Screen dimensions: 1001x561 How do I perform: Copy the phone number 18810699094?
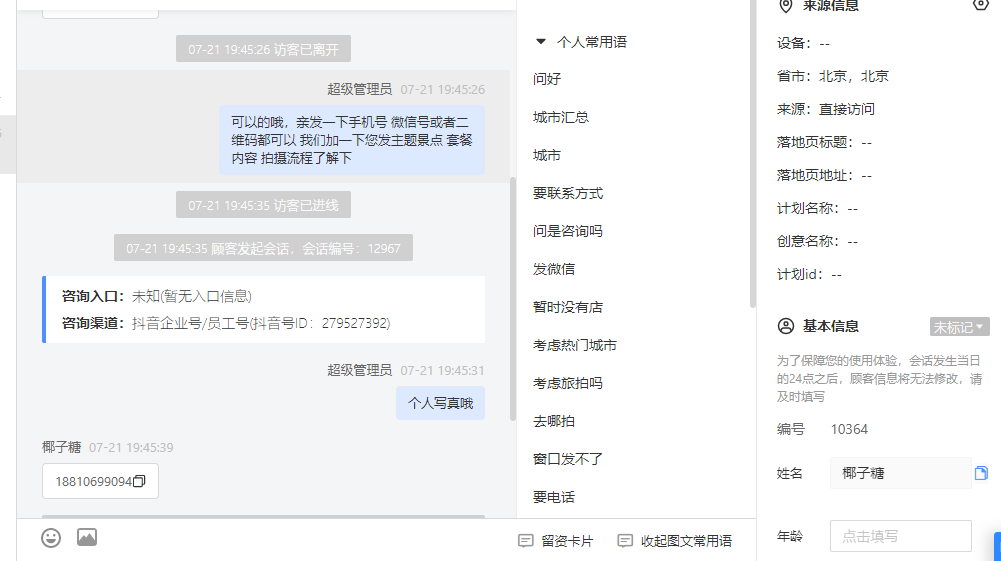pos(139,481)
